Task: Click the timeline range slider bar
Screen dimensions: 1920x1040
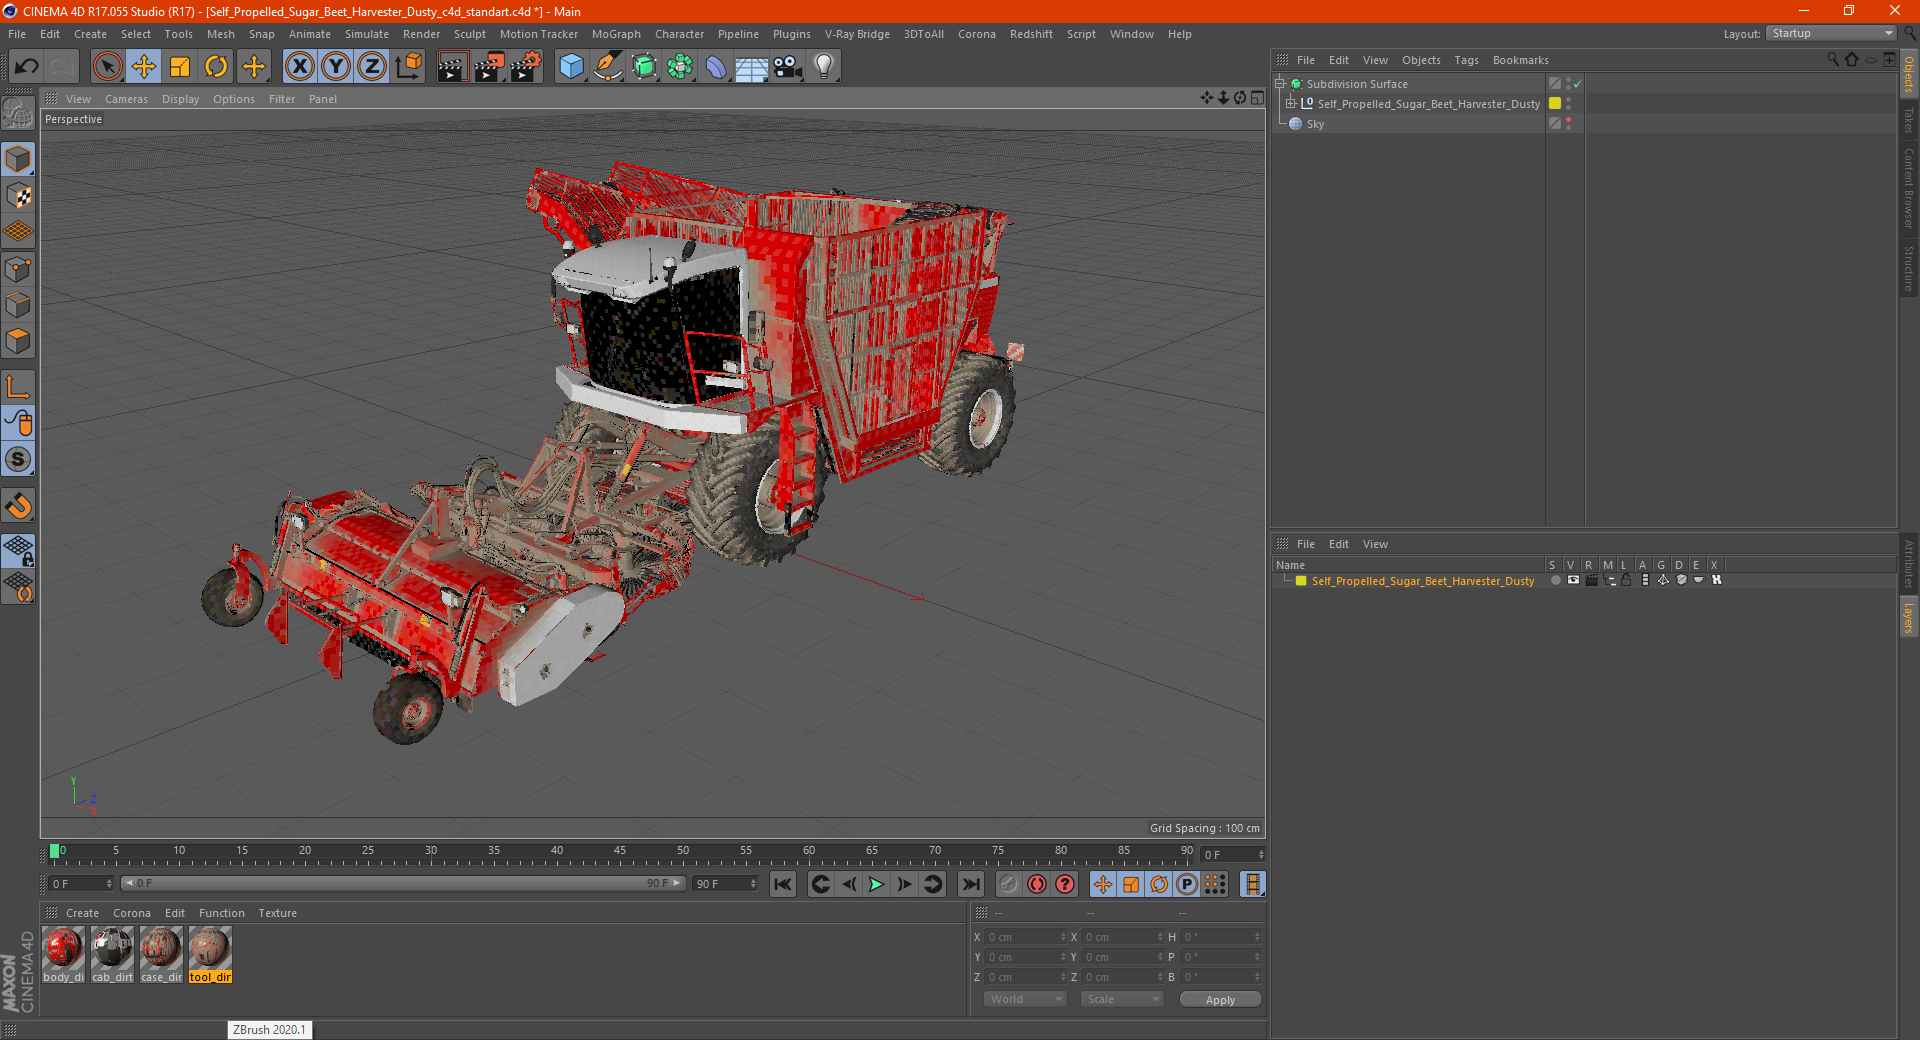Action: point(403,884)
